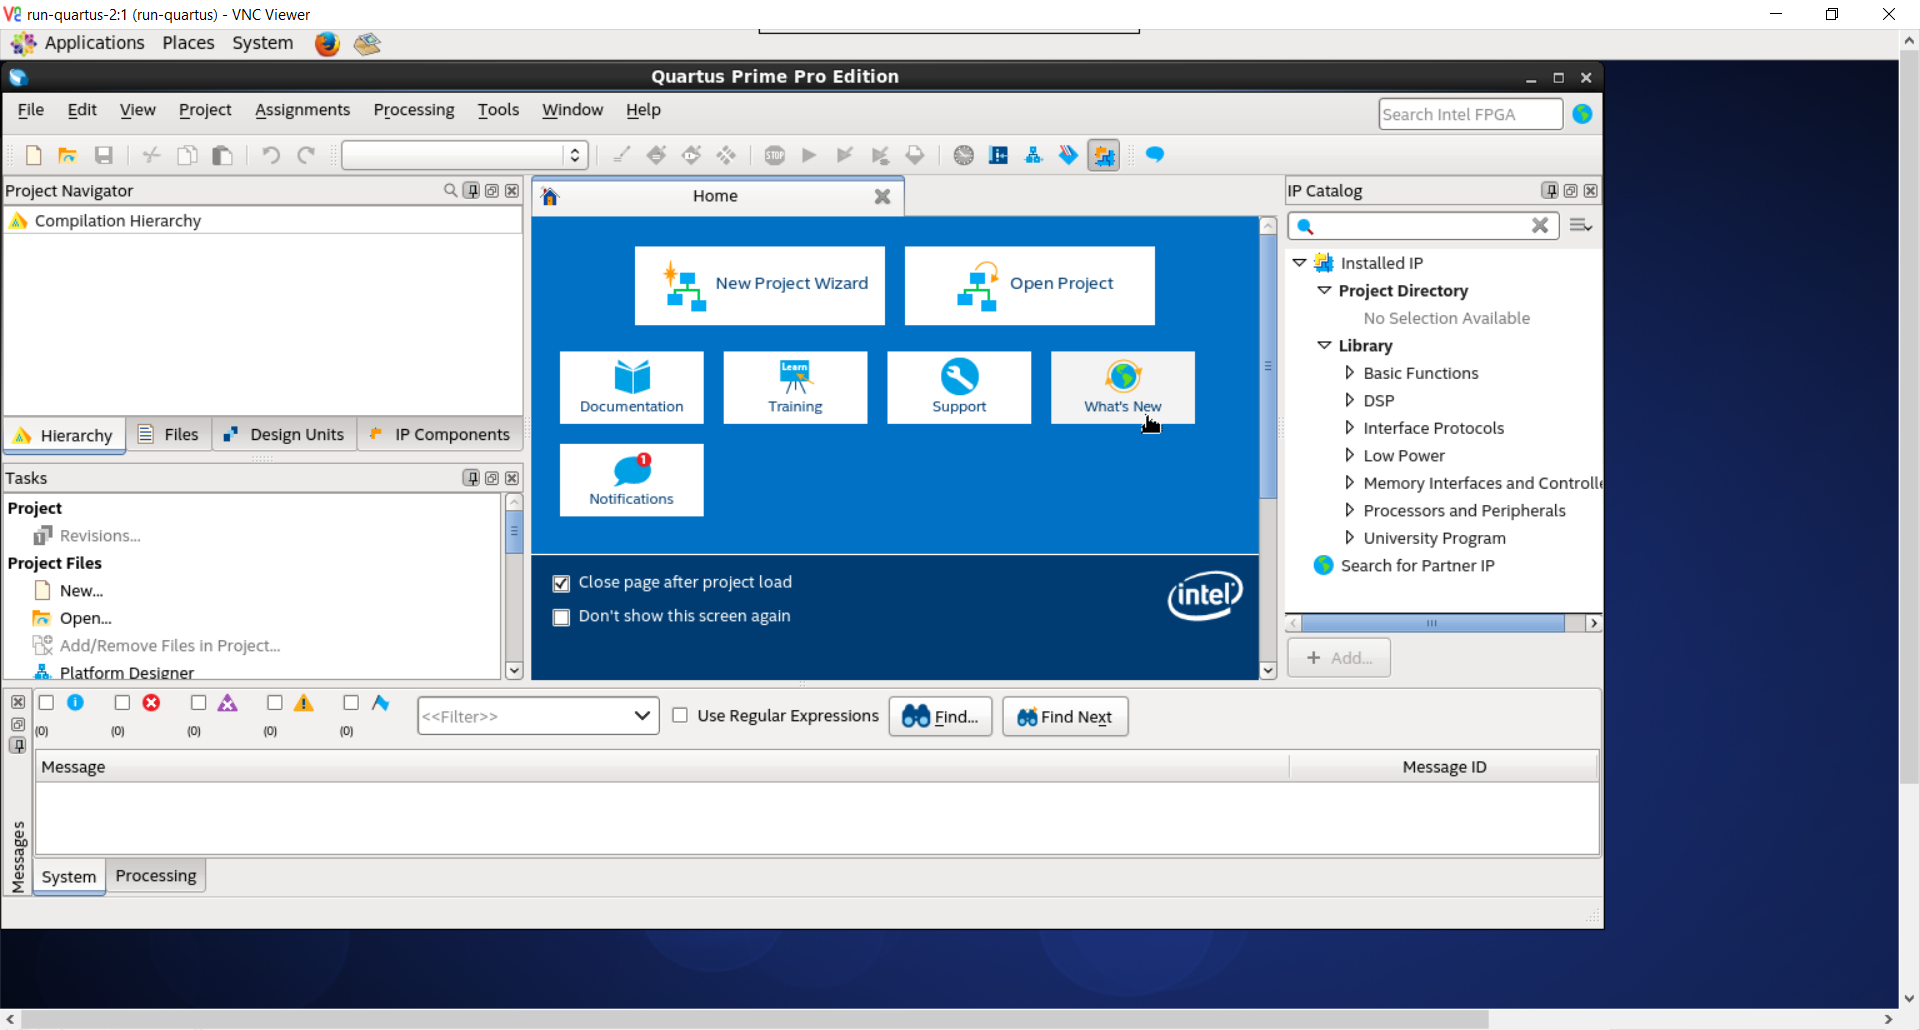
Task: Open the Documentation book tile
Action: [x=631, y=387]
